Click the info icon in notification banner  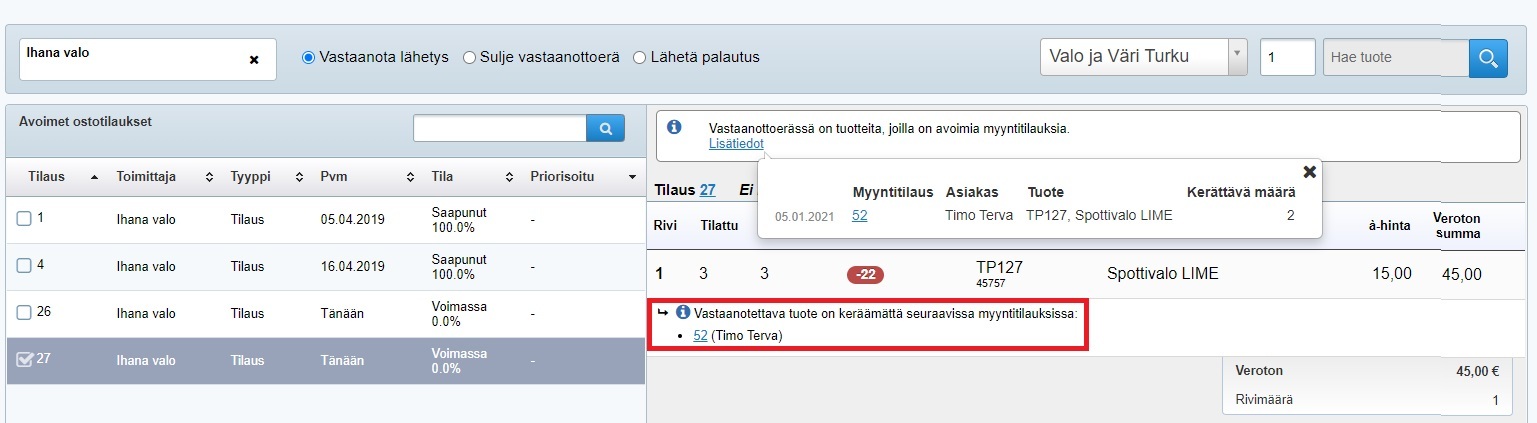674,127
